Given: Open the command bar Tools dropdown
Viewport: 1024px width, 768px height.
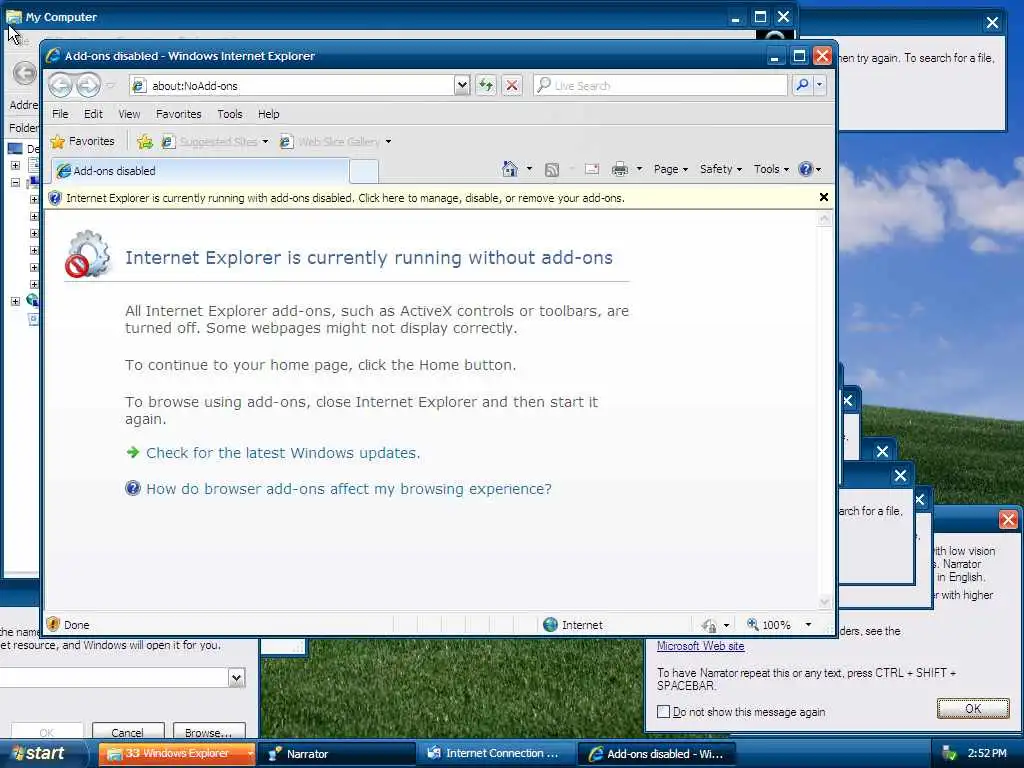Looking at the screenshot, I should click(x=771, y=169).
